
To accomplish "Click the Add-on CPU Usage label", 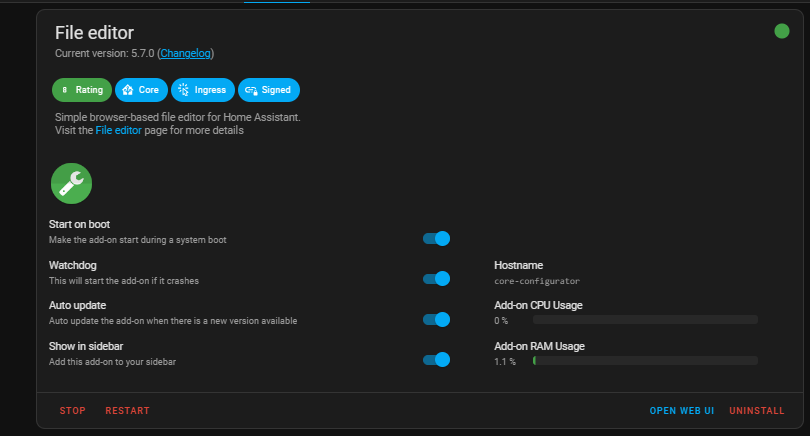I will coord(538,305).
